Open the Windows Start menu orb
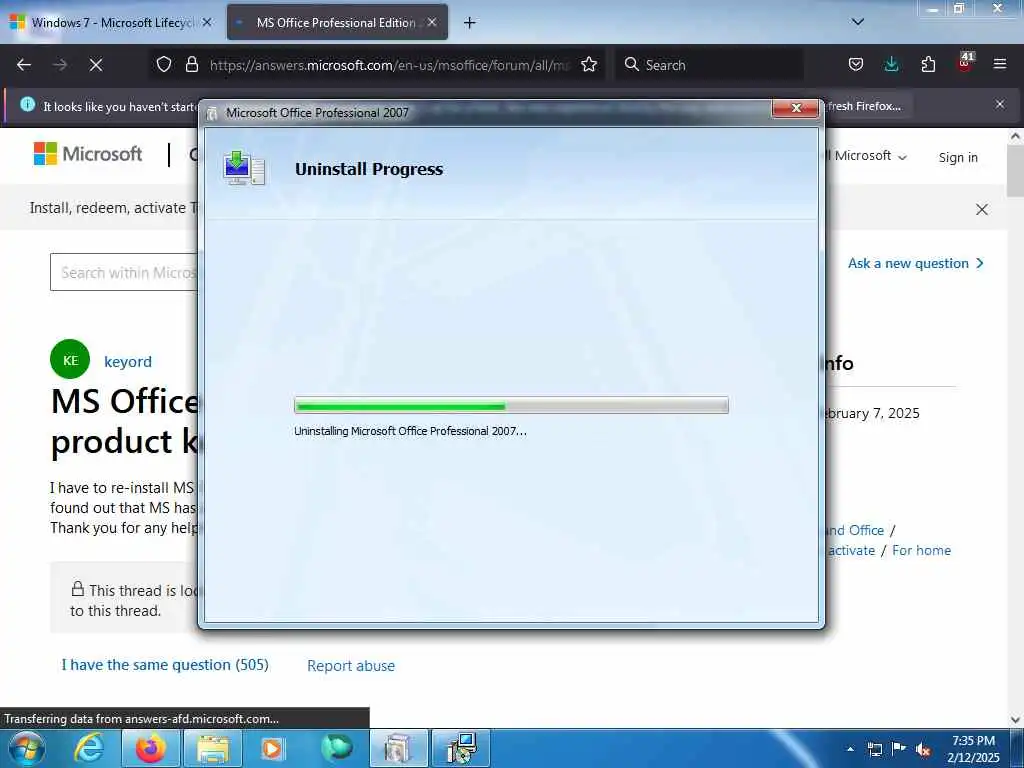This screenshot has width=1024, height=768. (25, 748)
